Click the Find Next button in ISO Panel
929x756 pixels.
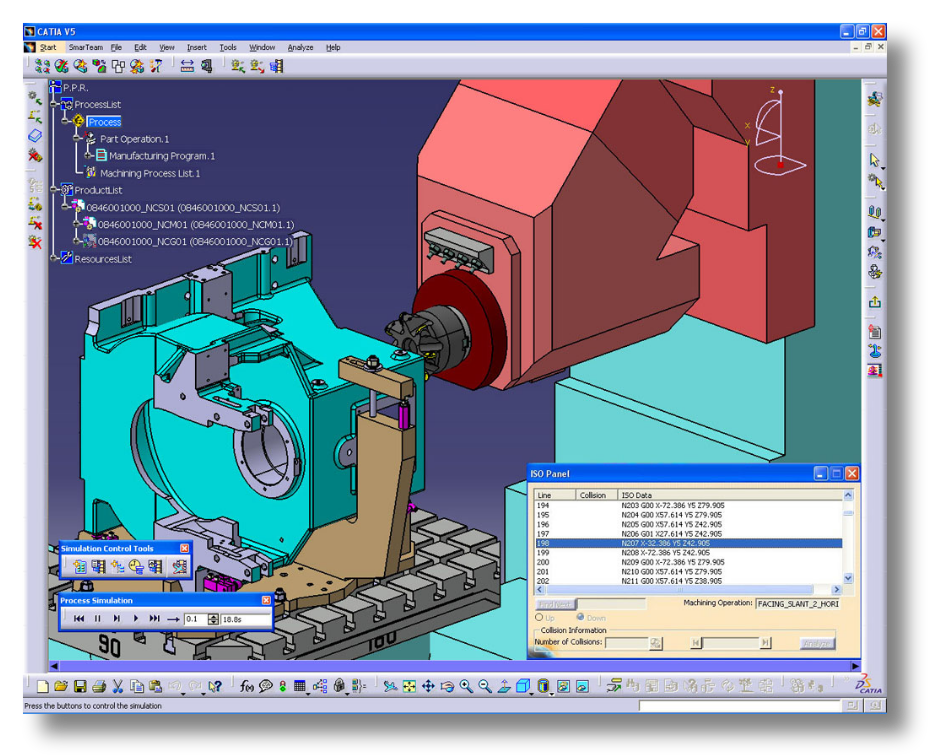[x=555, y=604]
